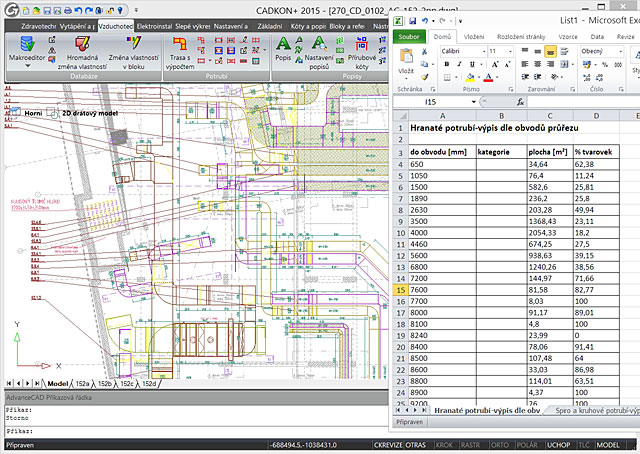Image resolution: width=640 pixels, height=454 pixels.
Task: Expand the Obecný number format dropdown
Action: pyautogui.click(x=620, y=51)
